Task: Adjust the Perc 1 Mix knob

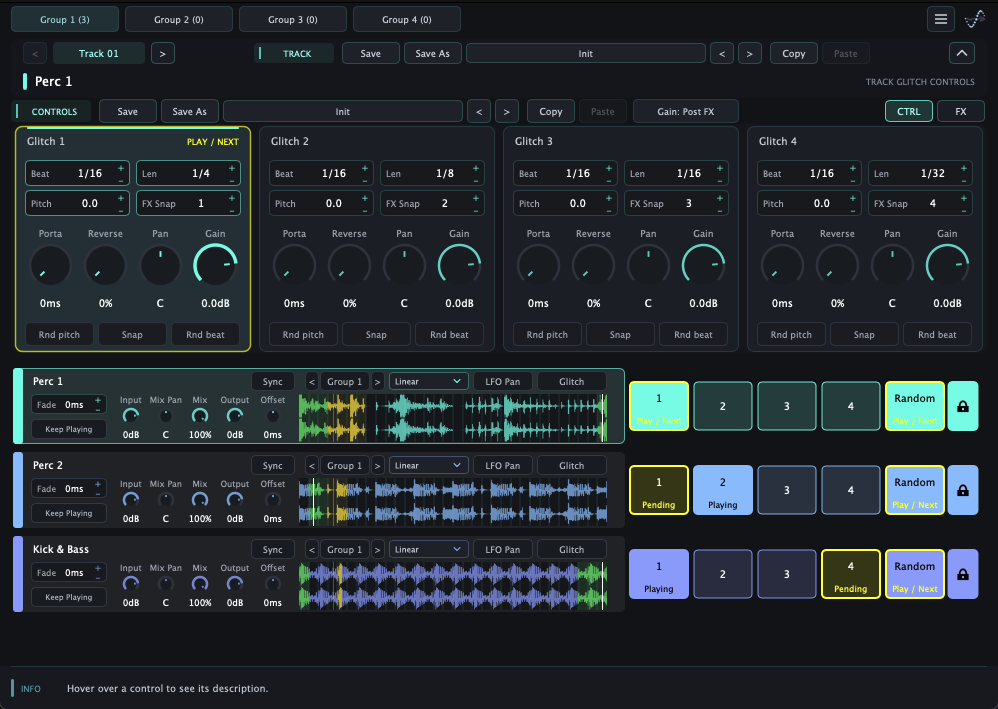Action: [200, 416]
